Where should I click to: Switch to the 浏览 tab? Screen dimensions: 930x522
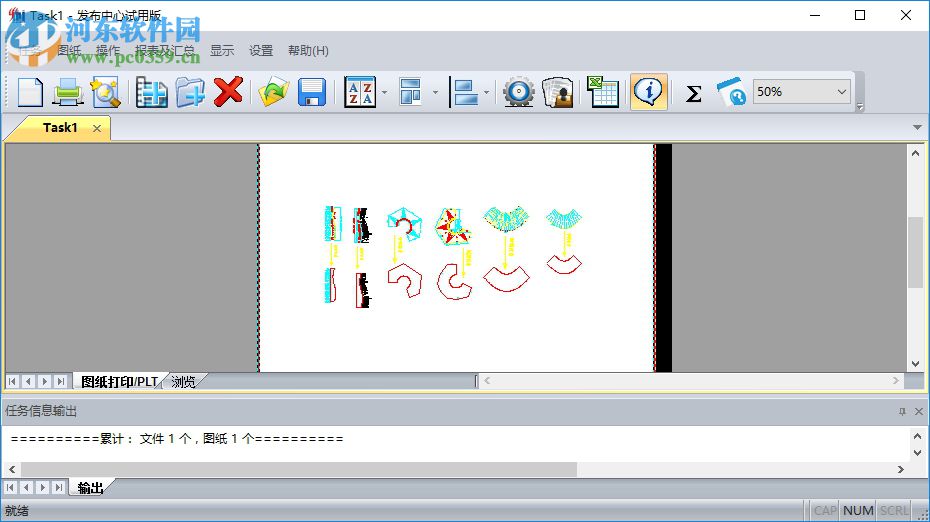[183, 381]
